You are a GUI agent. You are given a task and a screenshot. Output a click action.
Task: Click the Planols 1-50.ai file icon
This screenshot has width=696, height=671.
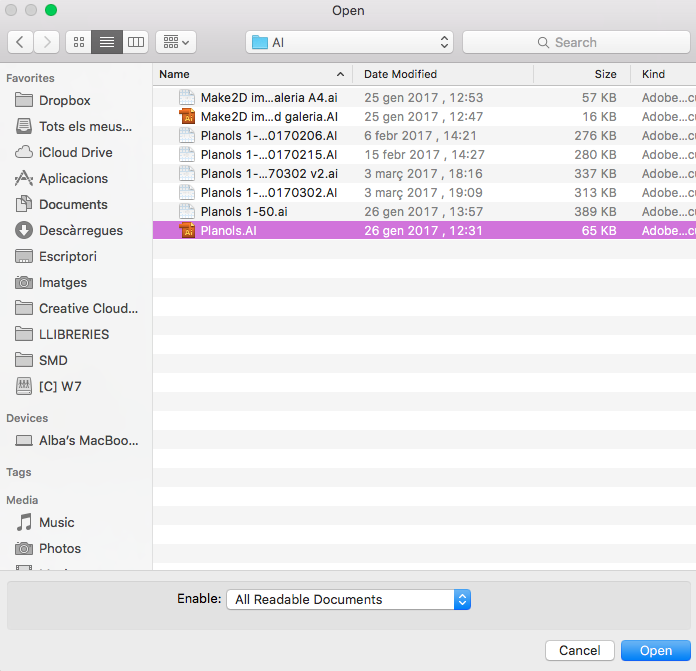(x=187, y=212)
